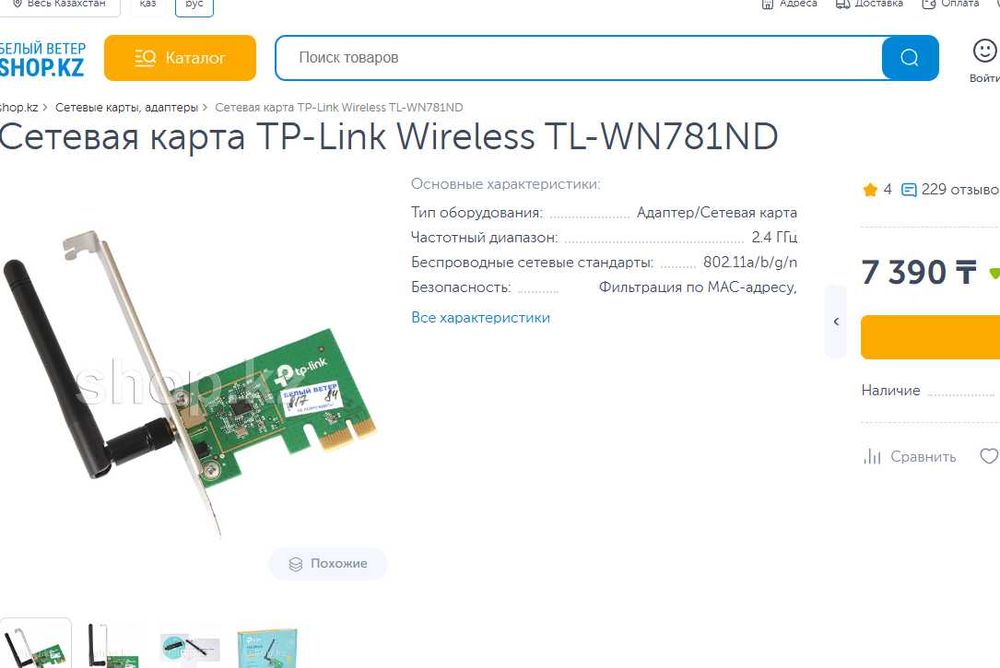Open the Адреса top menu item

(789, 4)
